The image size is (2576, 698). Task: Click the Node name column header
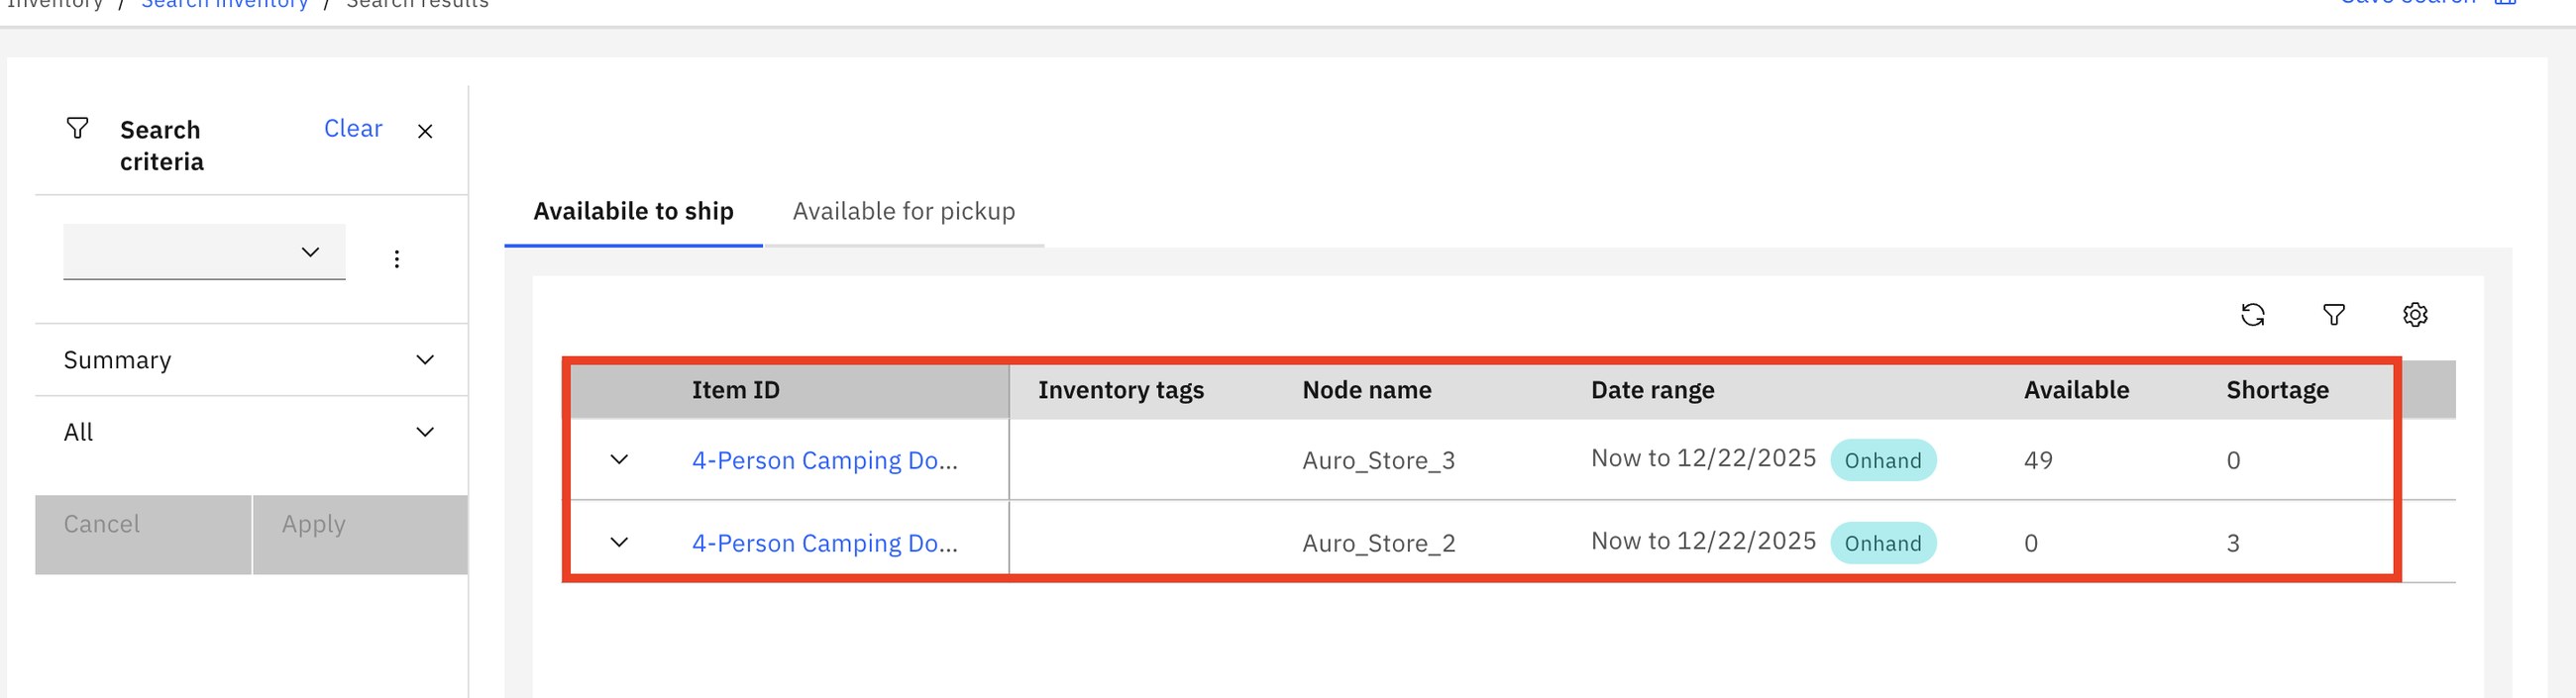point(1367,390)
